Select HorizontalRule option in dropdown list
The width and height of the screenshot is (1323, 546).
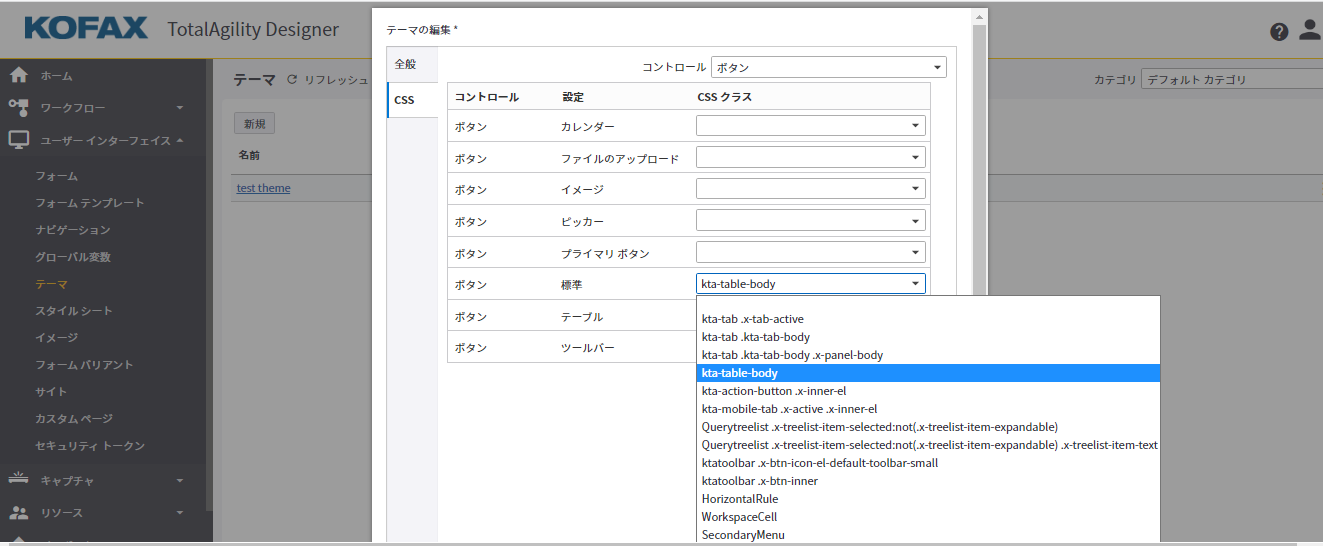click(740, 499)
